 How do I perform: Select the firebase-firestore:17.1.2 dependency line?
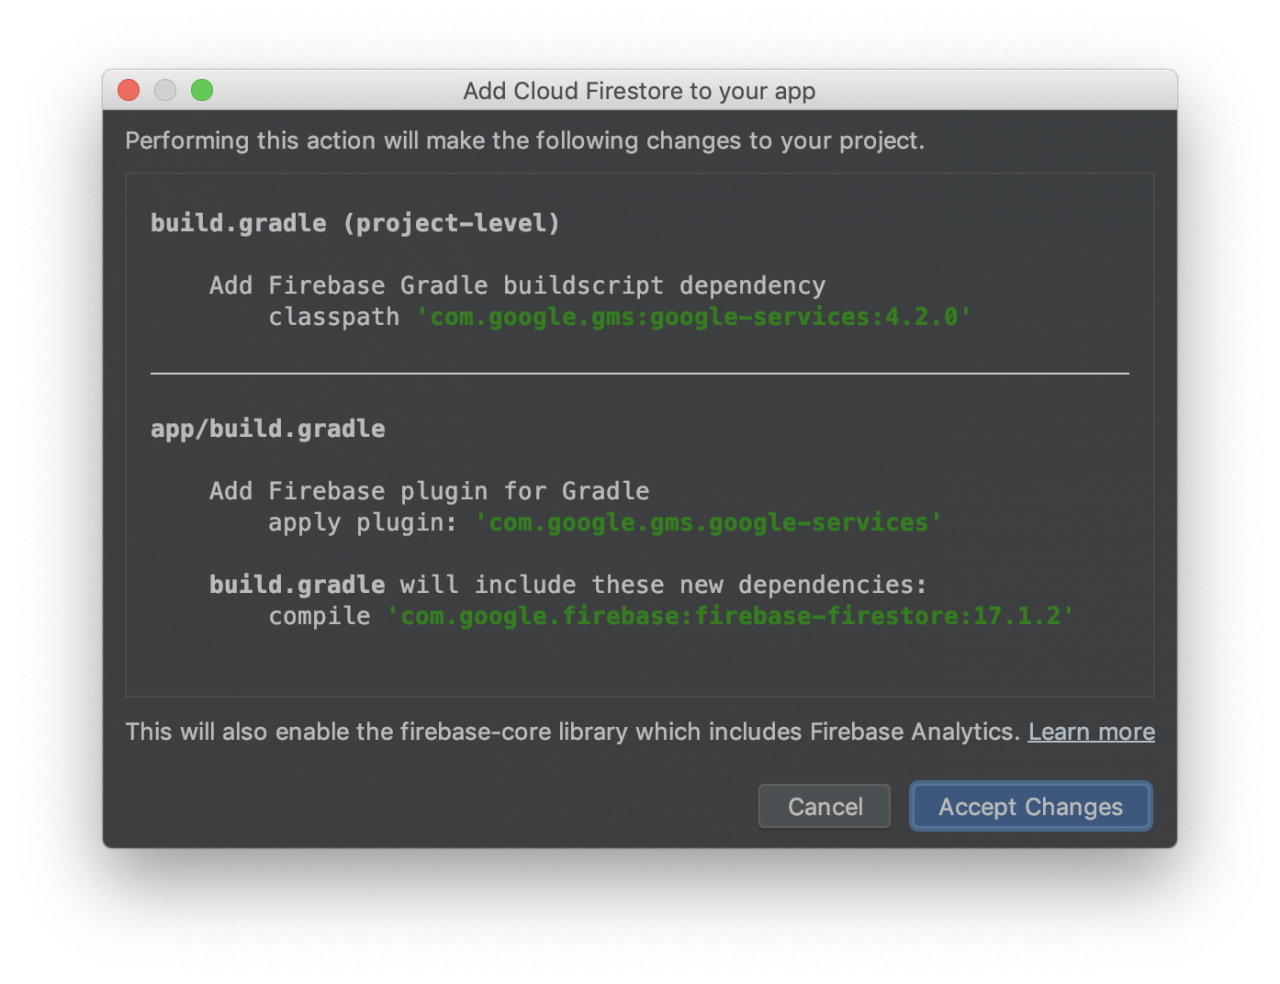(731, 616)
